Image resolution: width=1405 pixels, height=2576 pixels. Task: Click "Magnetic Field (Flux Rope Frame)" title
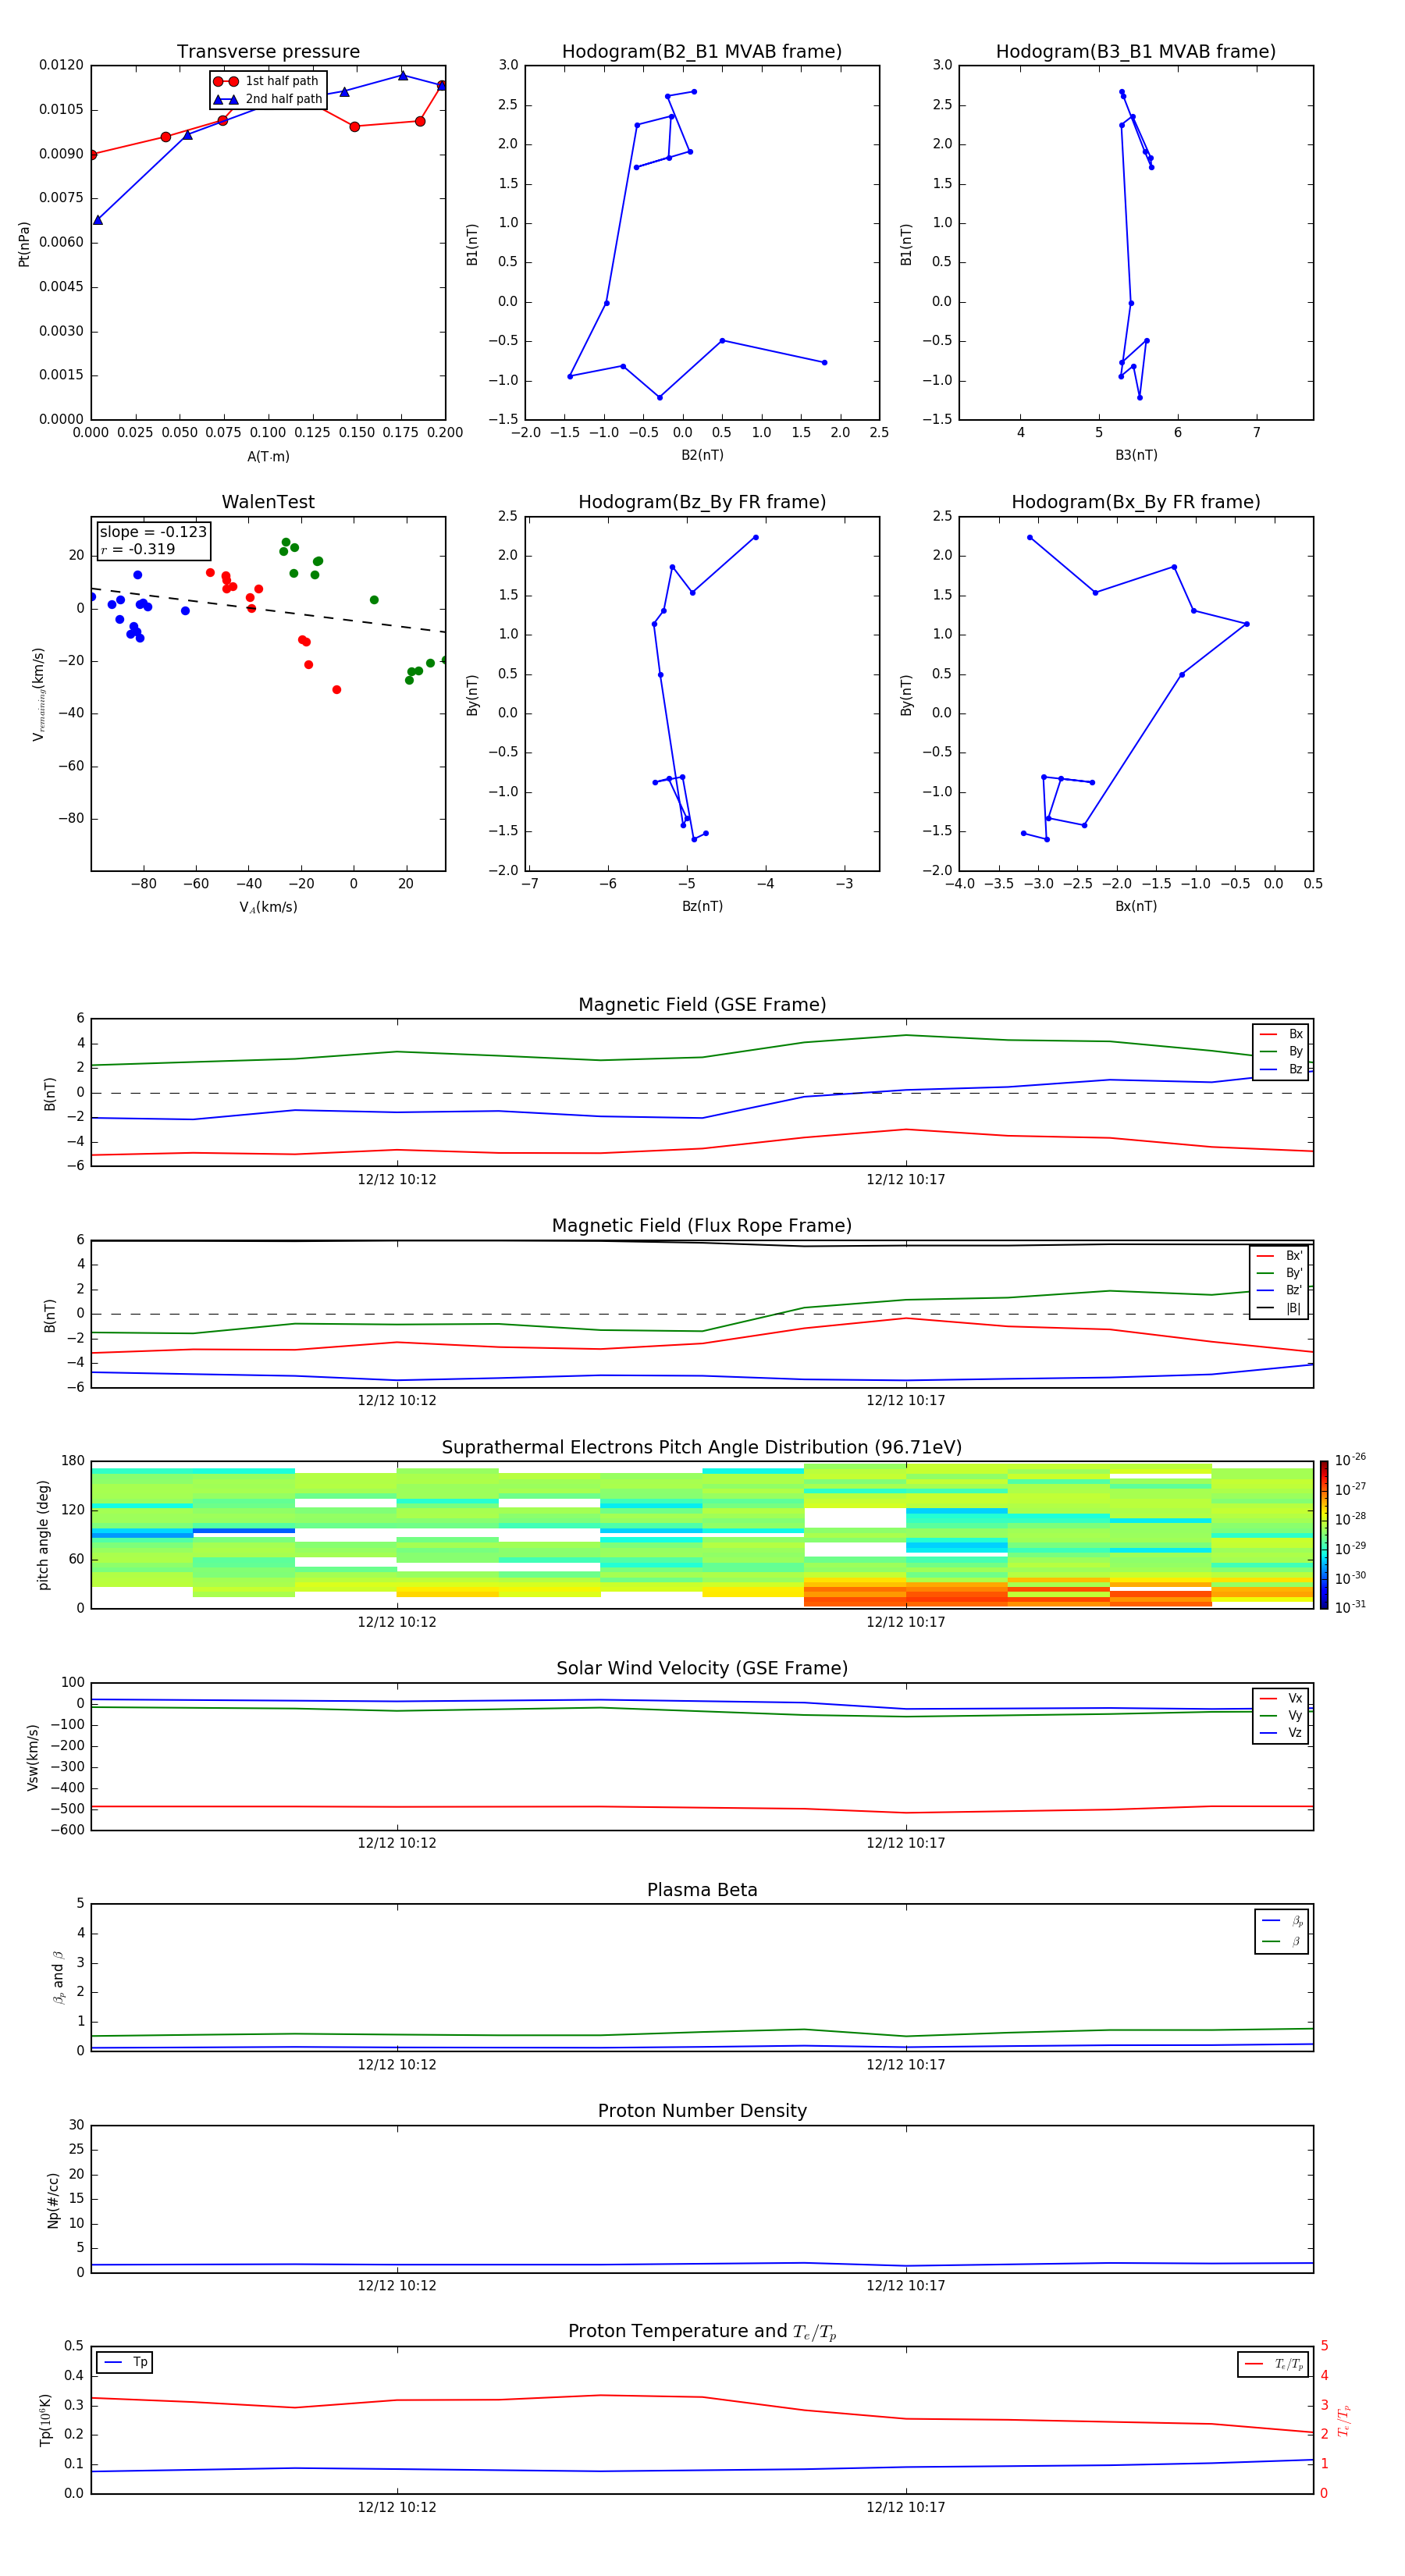(702, 1226)
